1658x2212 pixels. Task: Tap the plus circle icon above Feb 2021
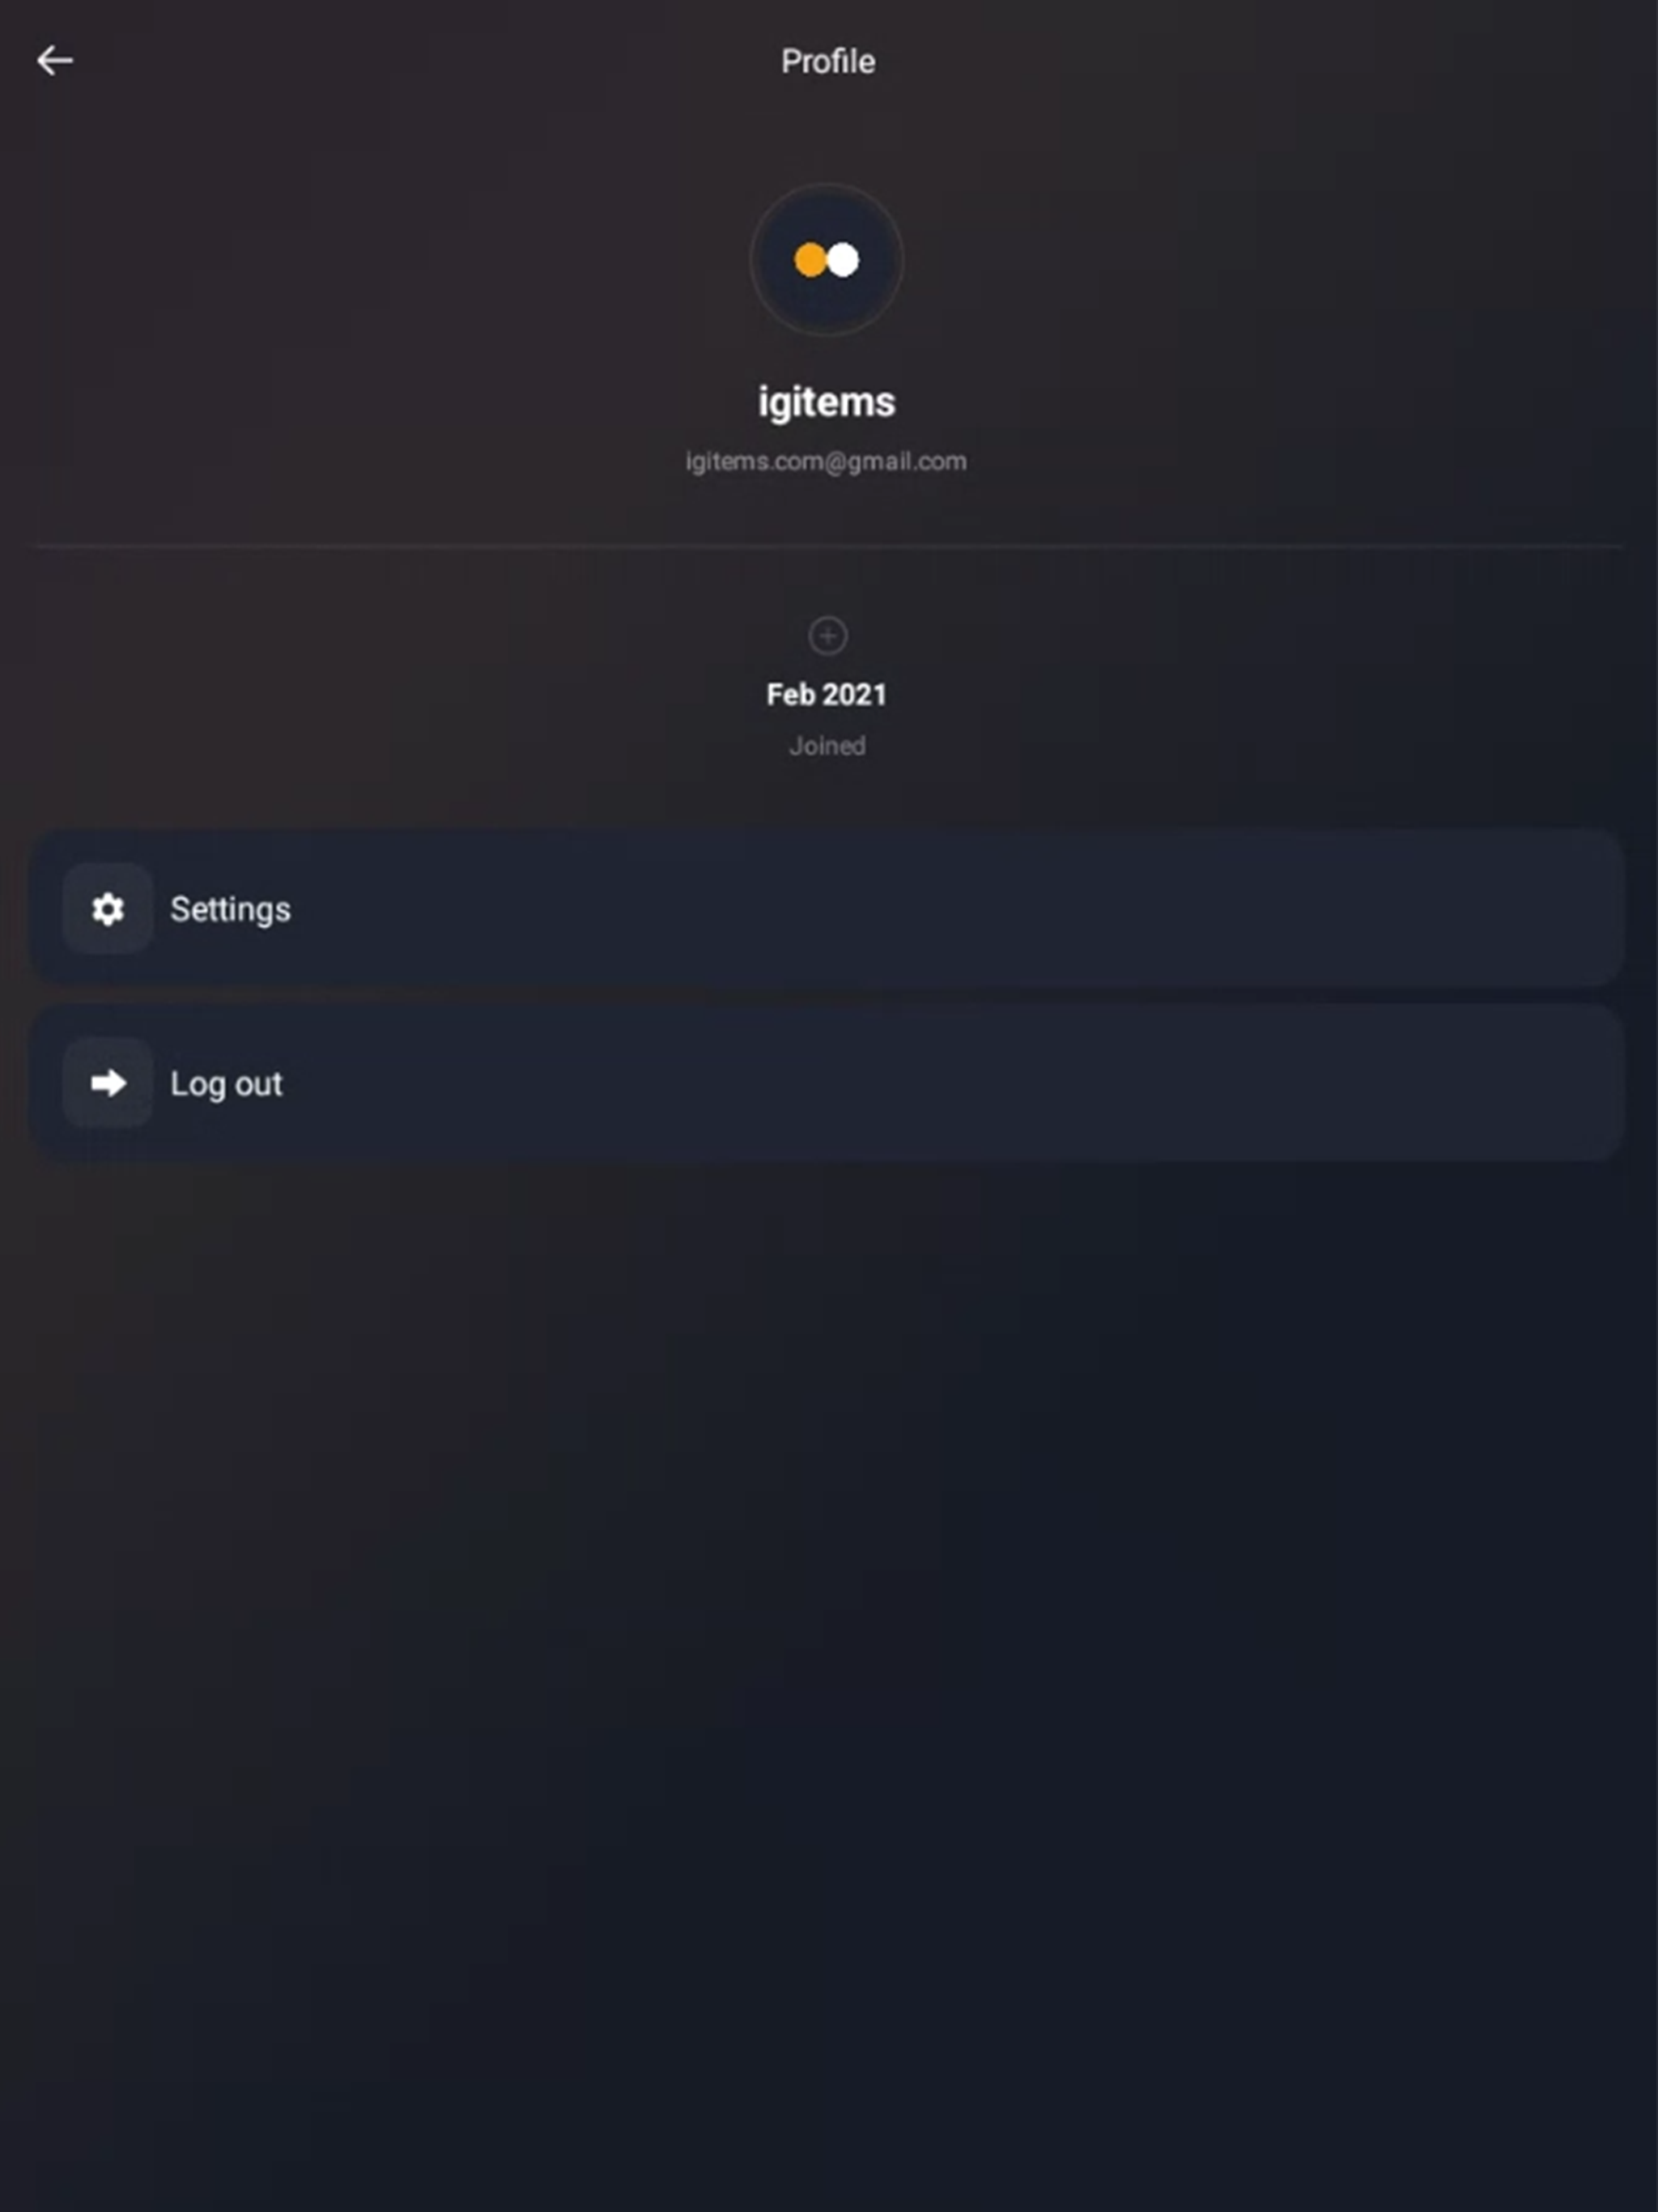click(827, 636)
